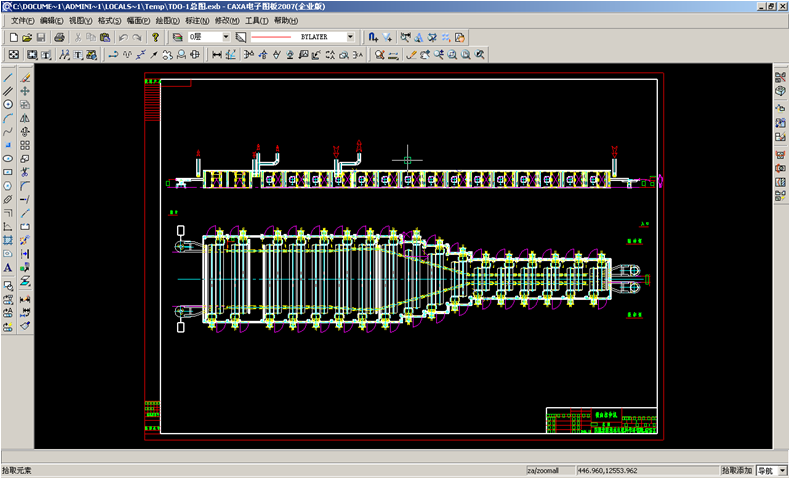This screenshot has height=479, width=790.
Task: Expand the BYLAYER line type dropdown
Action: click(x=350, y=37)
